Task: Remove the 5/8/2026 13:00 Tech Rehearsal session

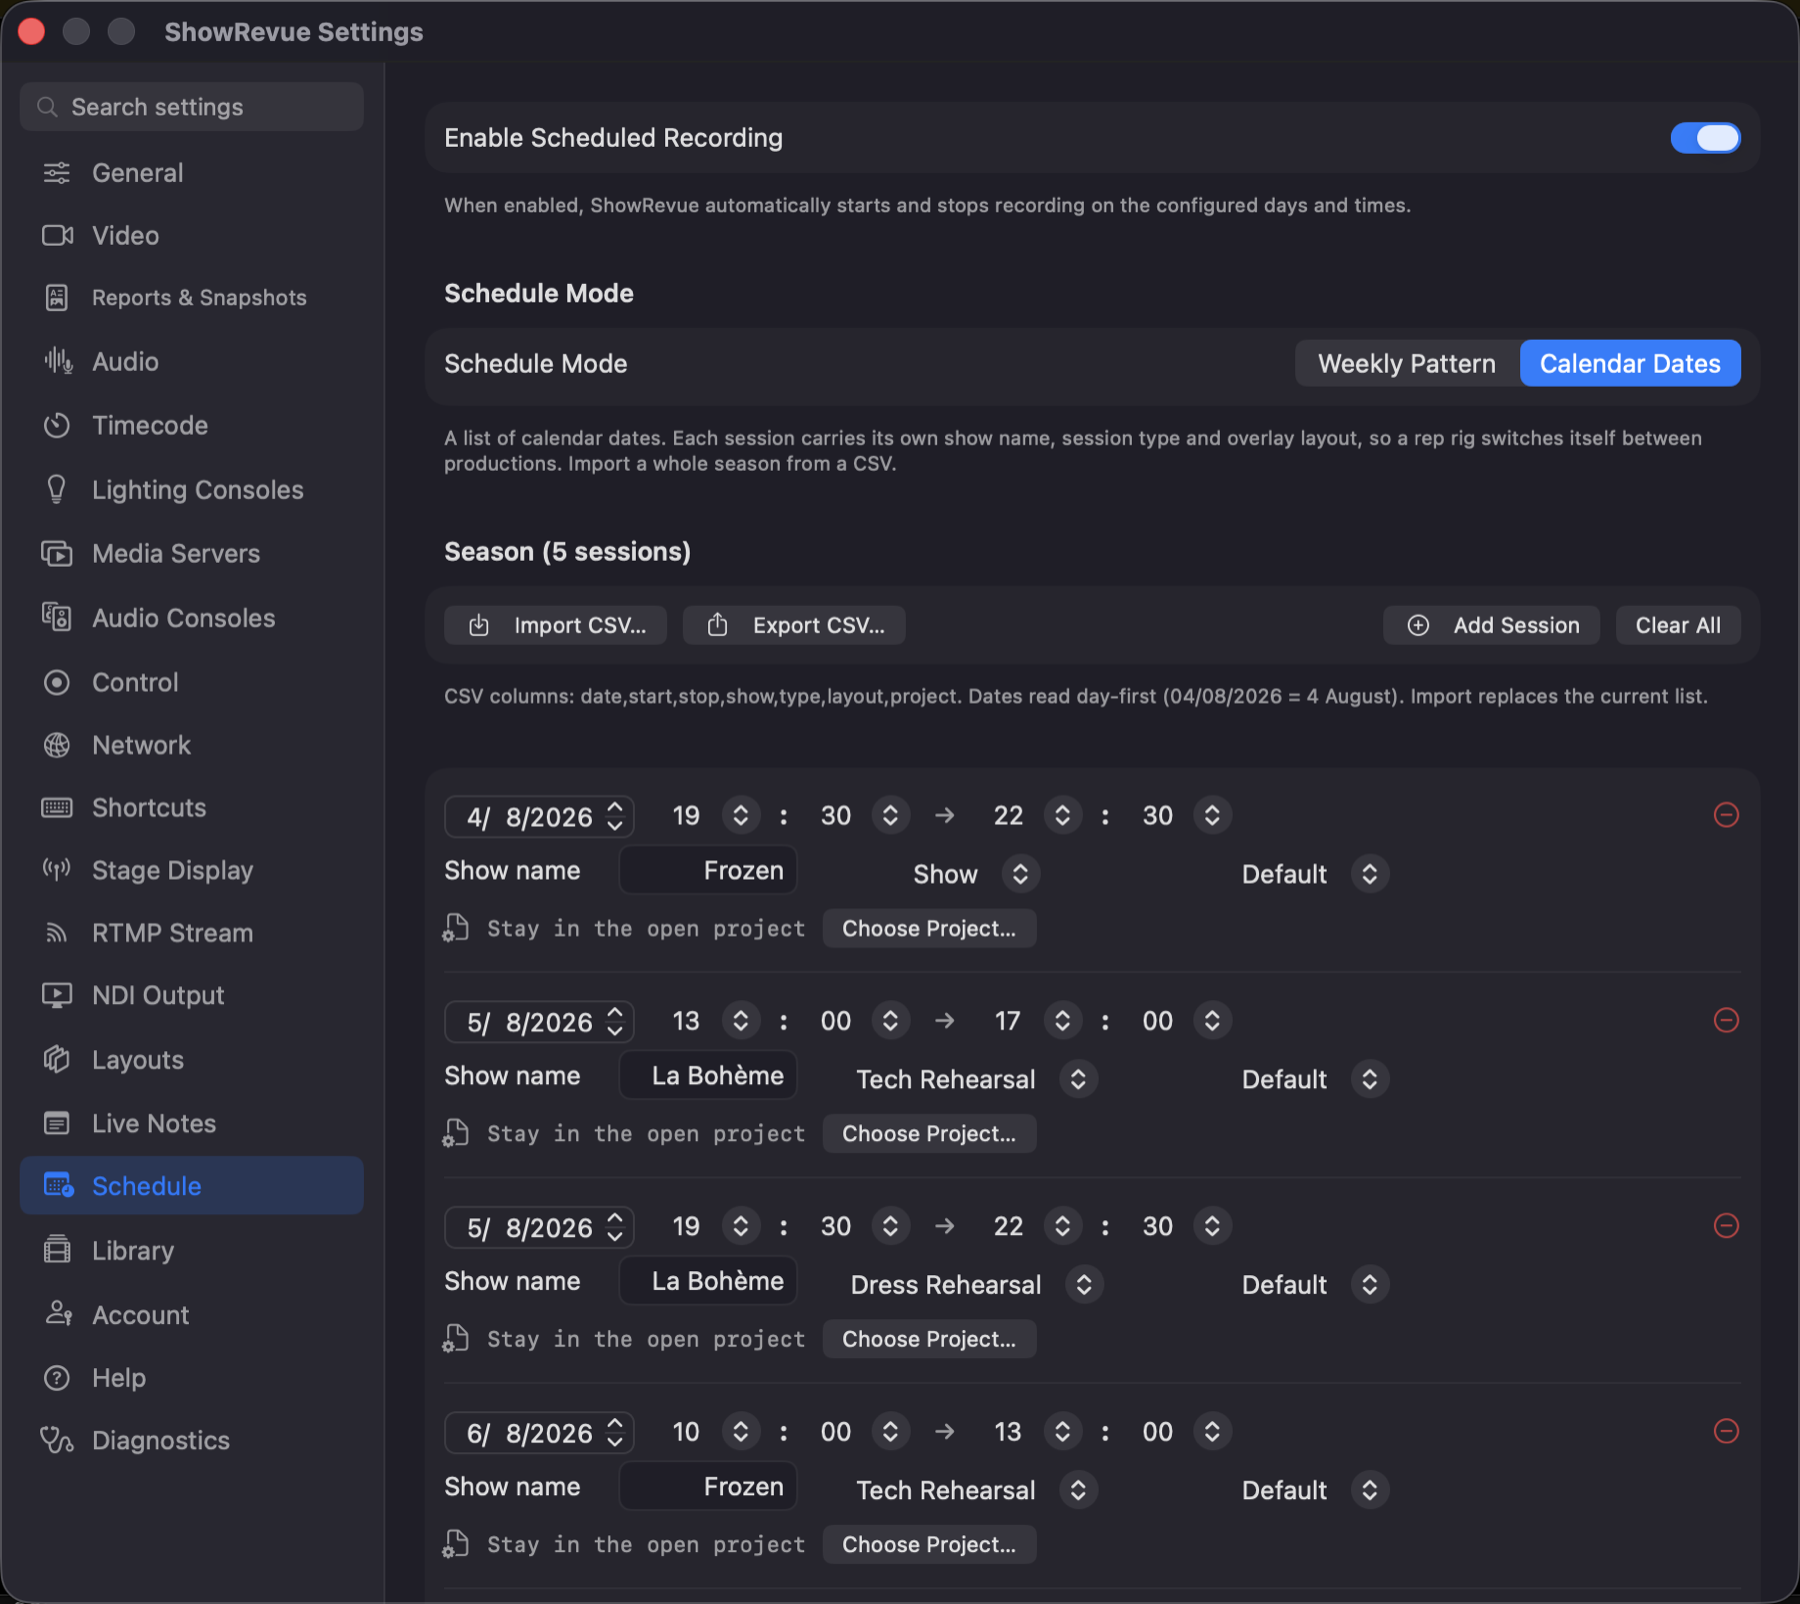Action: [x=1726, y=1020]
